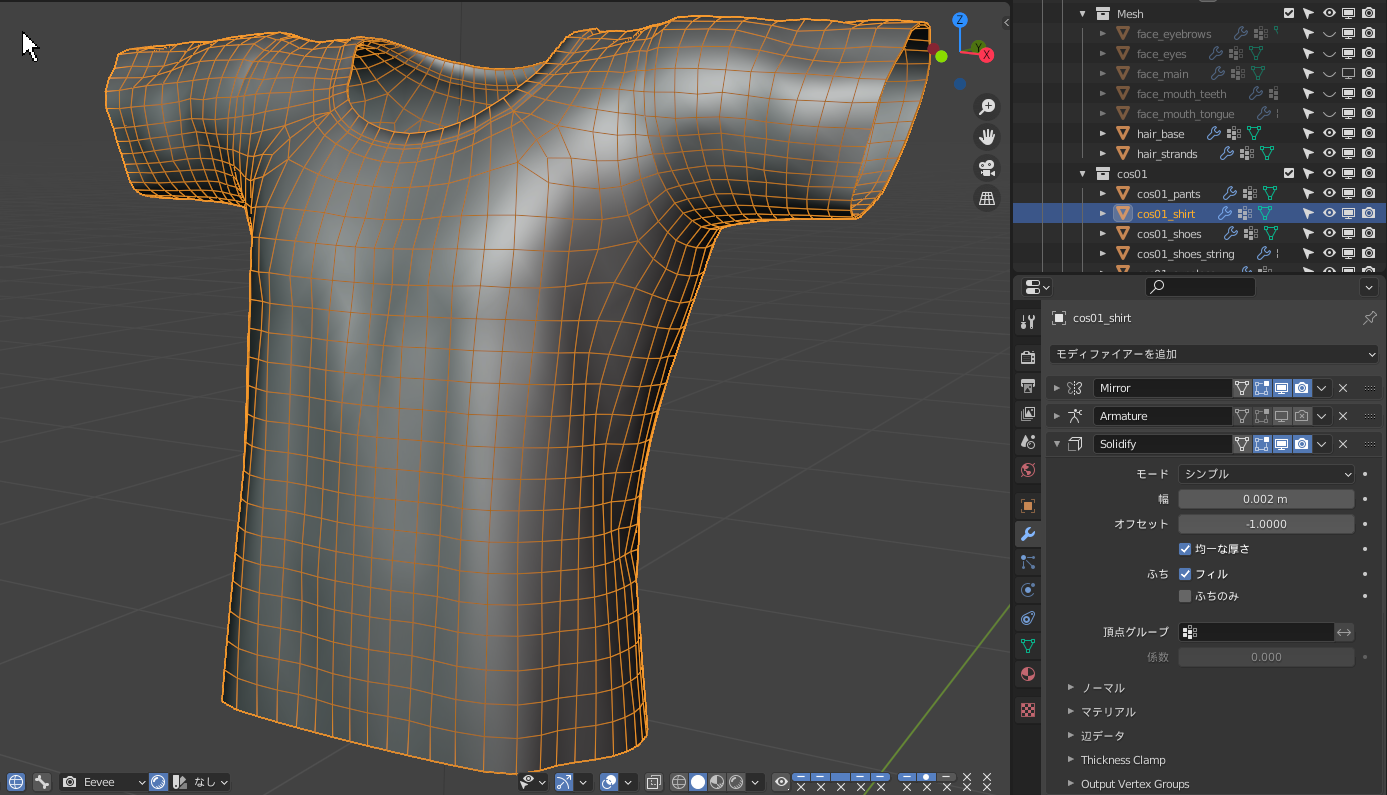Open the モード dropdown set to シンプル
This screenshot has width=1387, height=795.
coord(1266,474)
